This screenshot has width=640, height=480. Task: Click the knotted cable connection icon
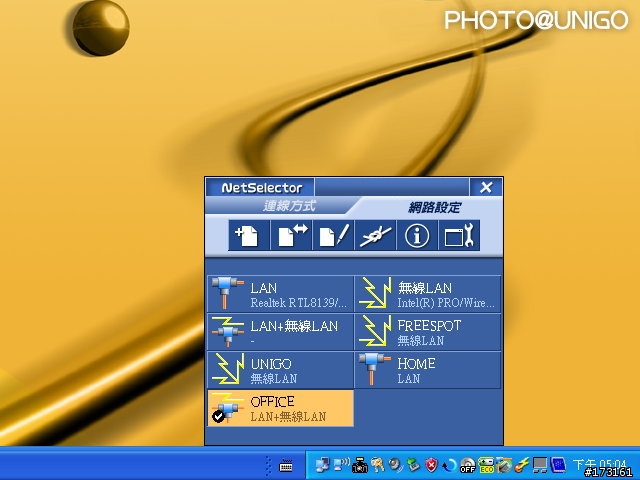coord(376,236)
